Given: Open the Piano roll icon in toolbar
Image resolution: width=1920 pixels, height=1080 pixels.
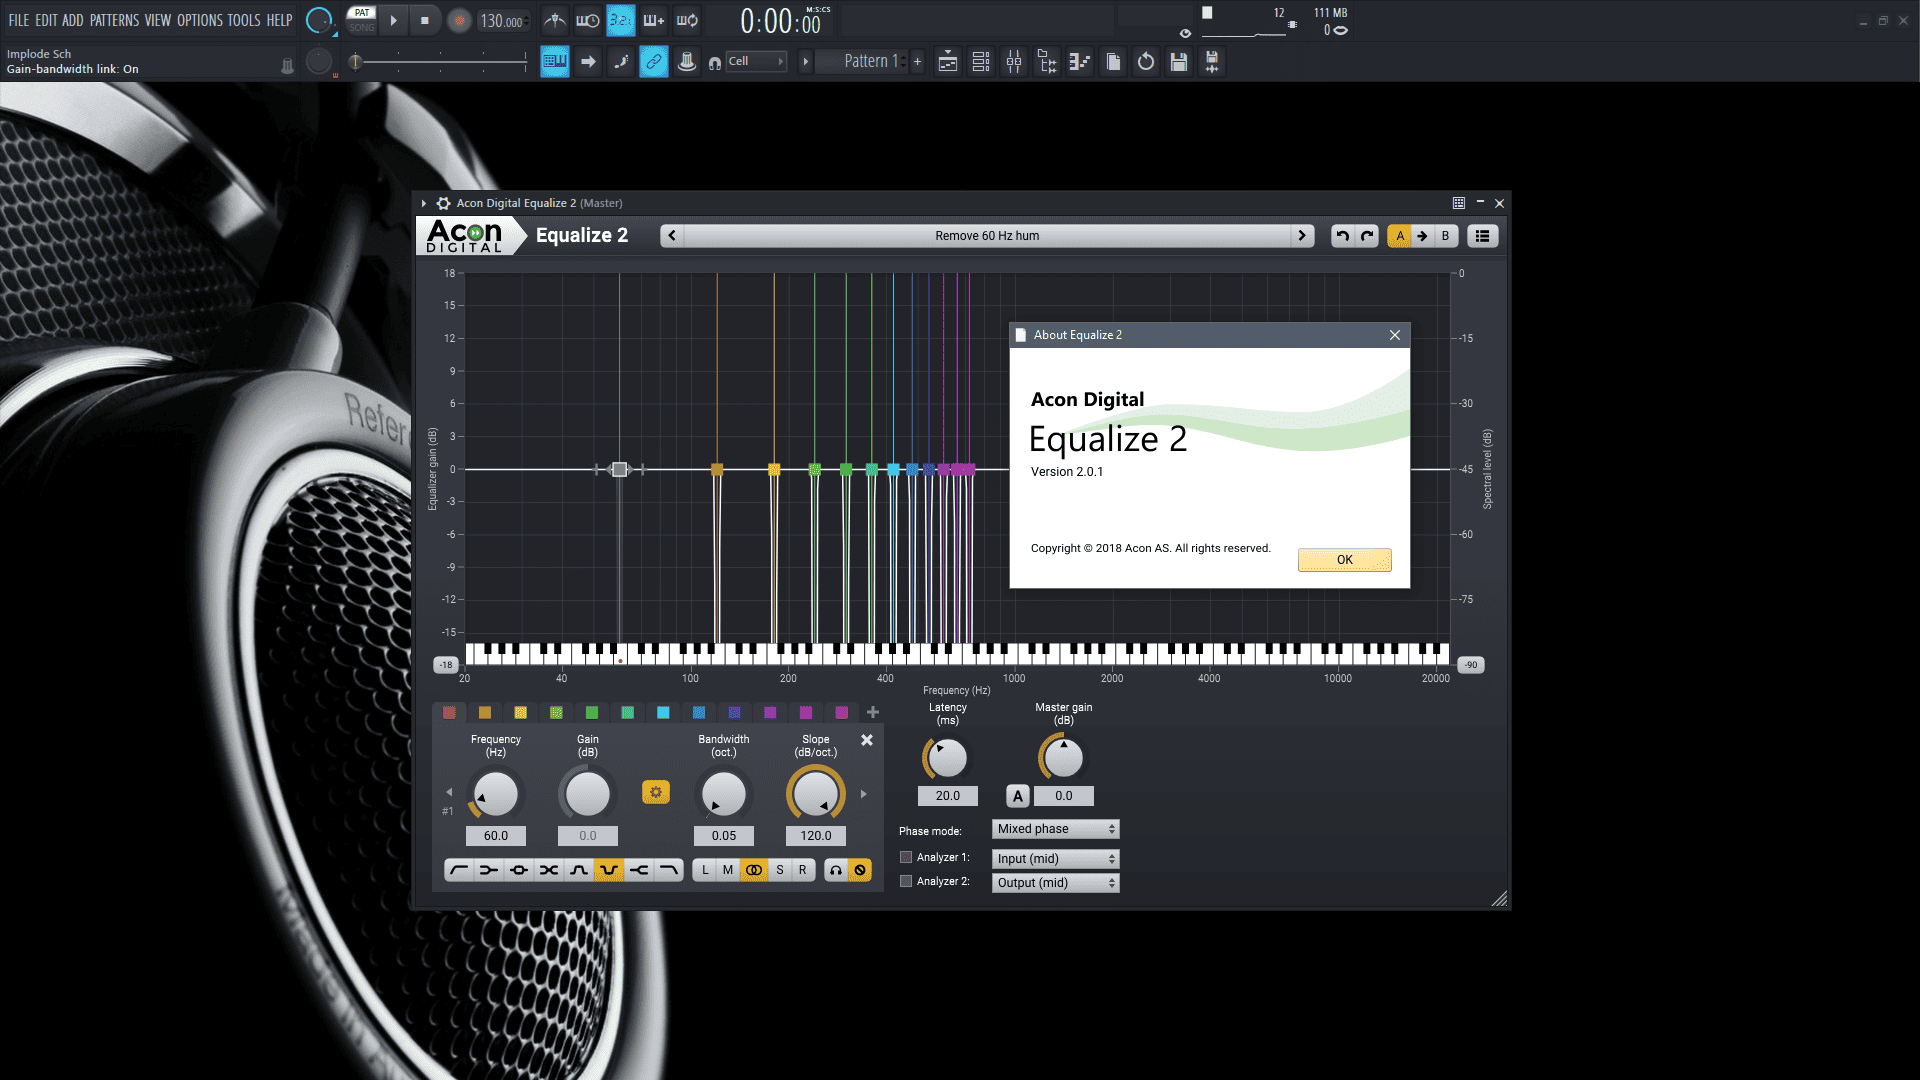Looking at the screenshot, I should tap(1080, 62).
